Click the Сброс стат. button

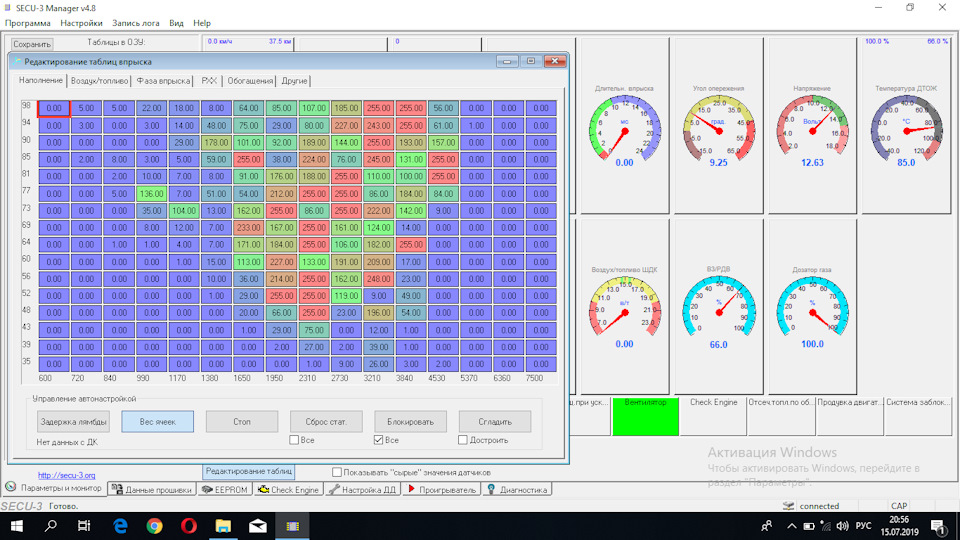tap(326, 422)
